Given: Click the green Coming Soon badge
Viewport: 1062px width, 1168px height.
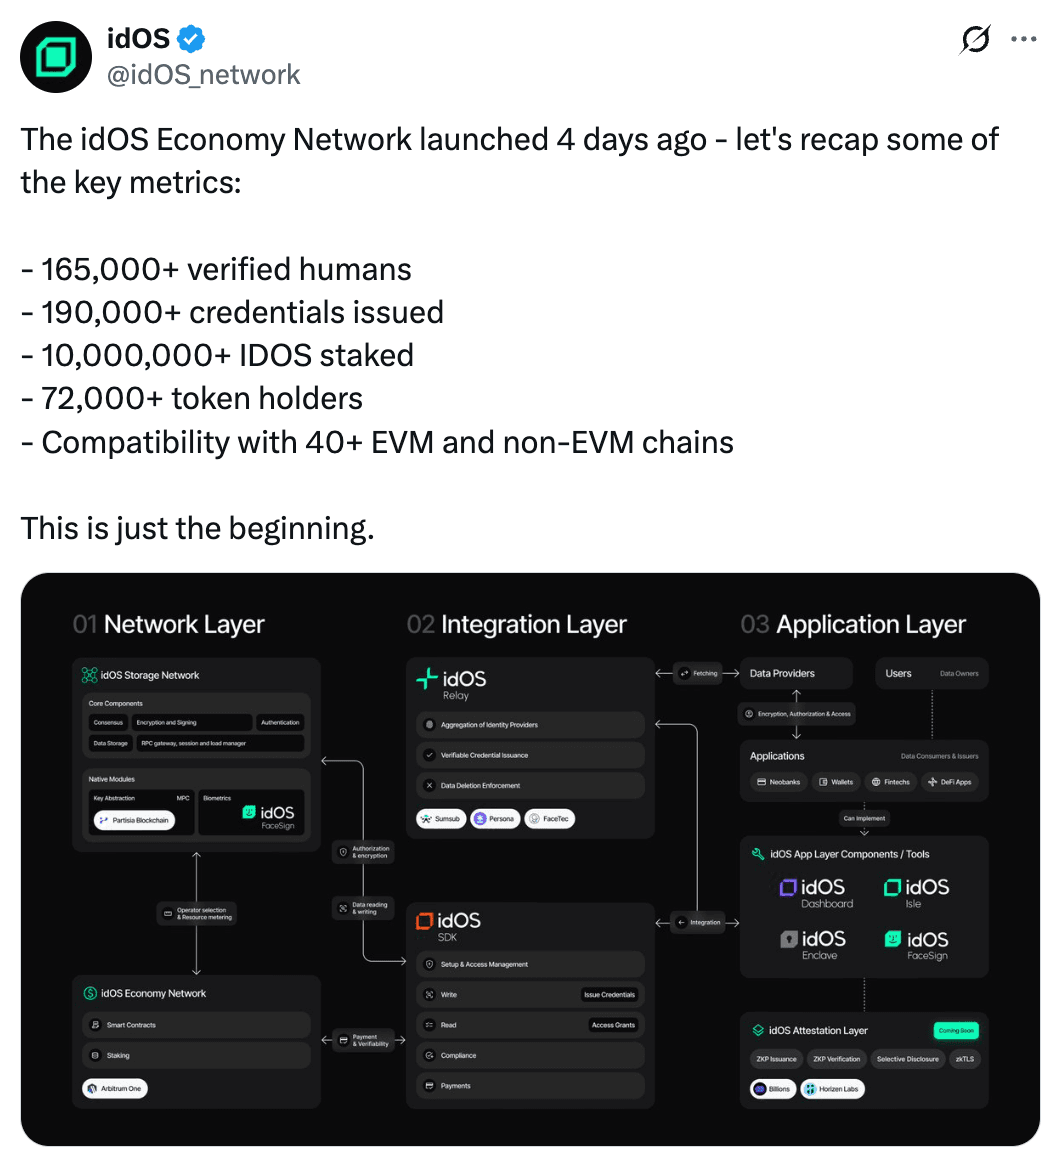Looking at the screenshot, I should (956, 1030).
